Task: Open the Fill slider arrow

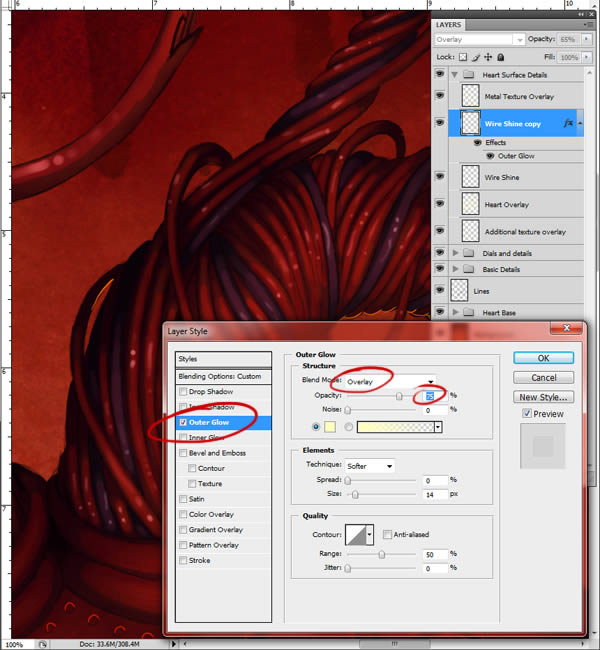Action: [586, 57]
